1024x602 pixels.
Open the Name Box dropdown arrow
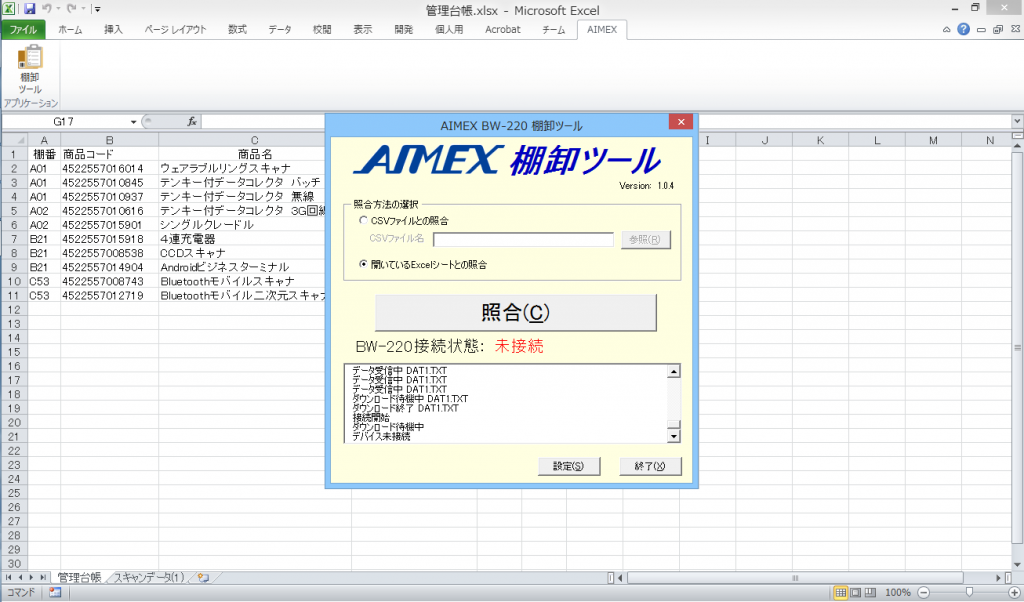click(x=133, y=121)
